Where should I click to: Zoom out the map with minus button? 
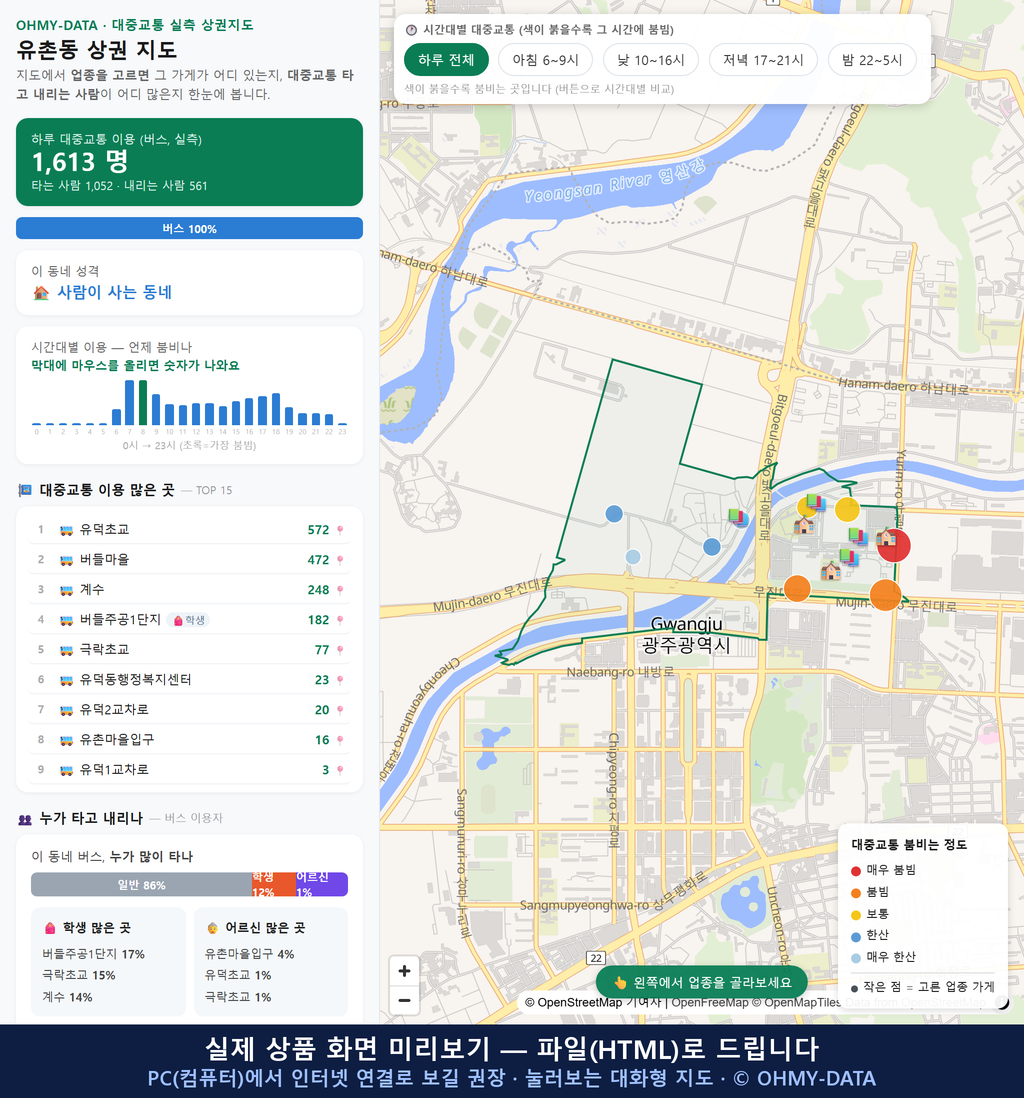point(404,1000)
